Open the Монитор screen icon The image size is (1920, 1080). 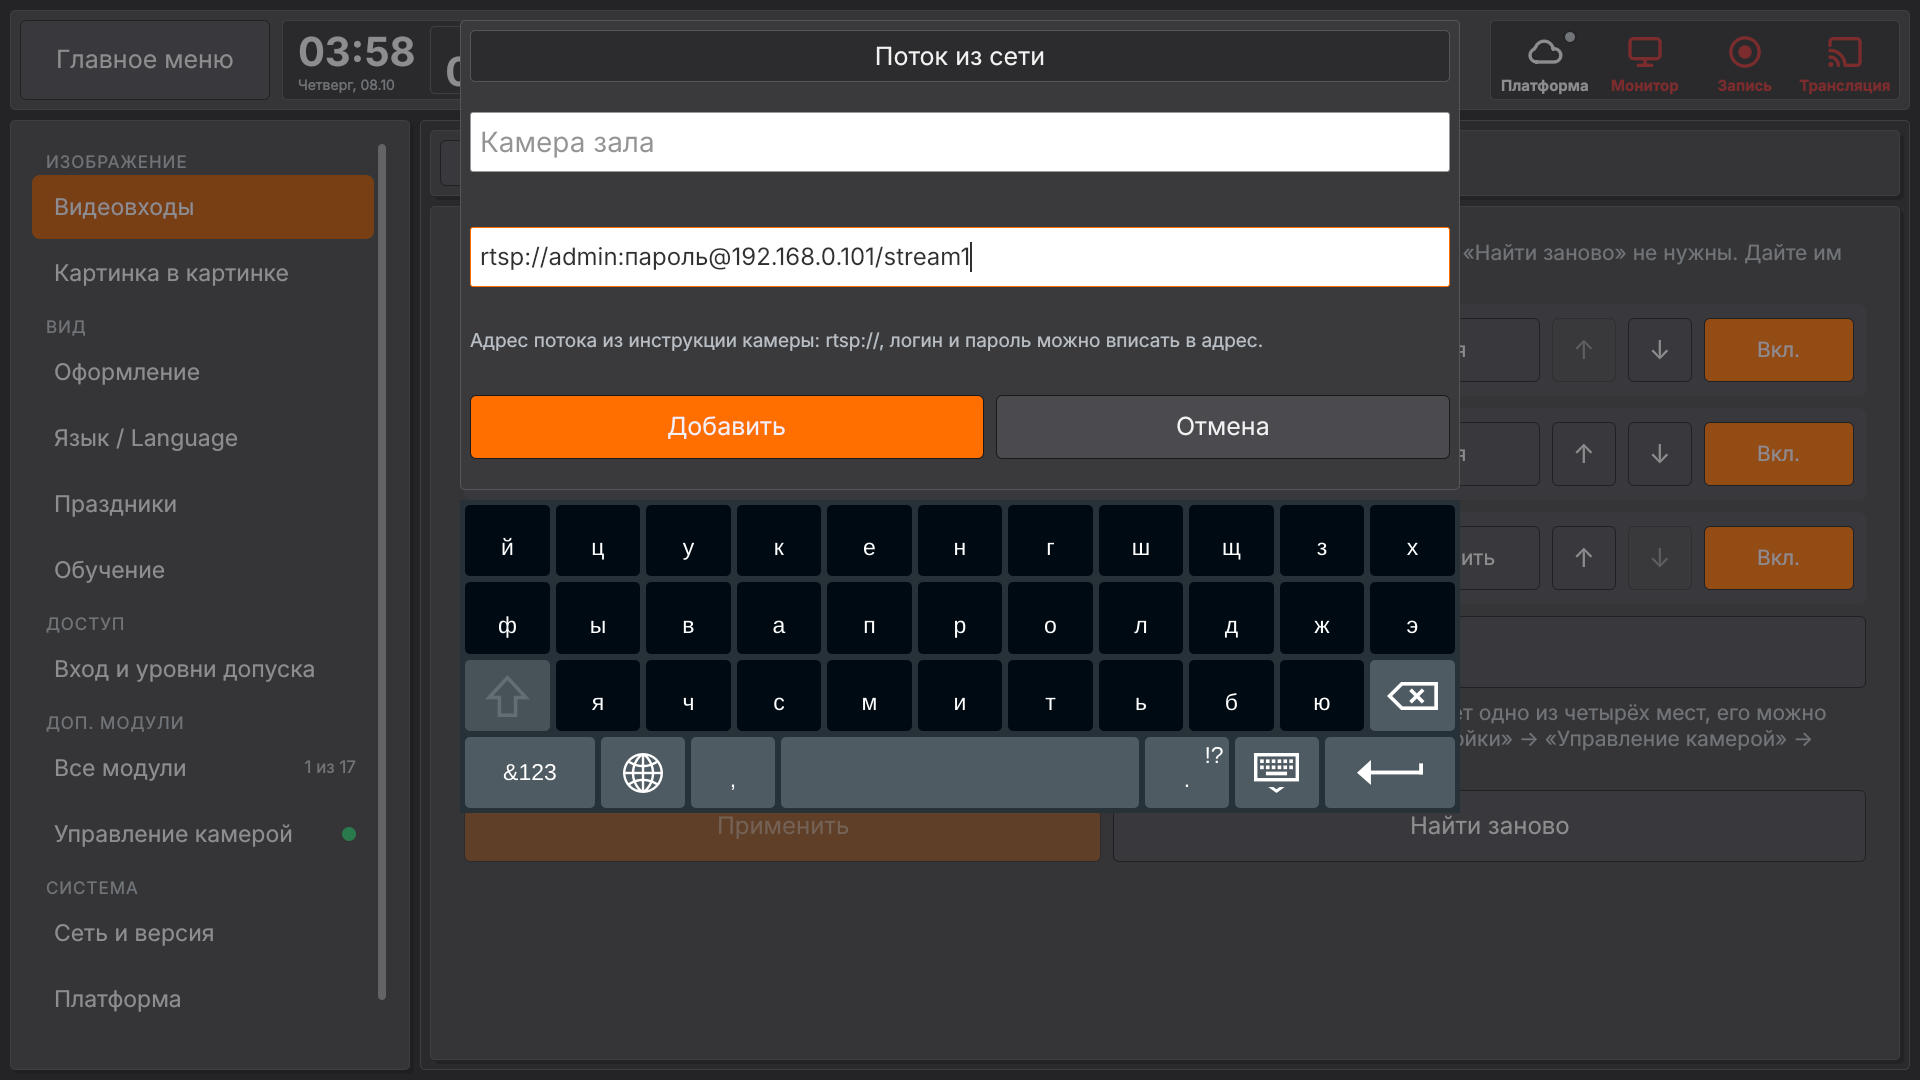click(1644, 62)
